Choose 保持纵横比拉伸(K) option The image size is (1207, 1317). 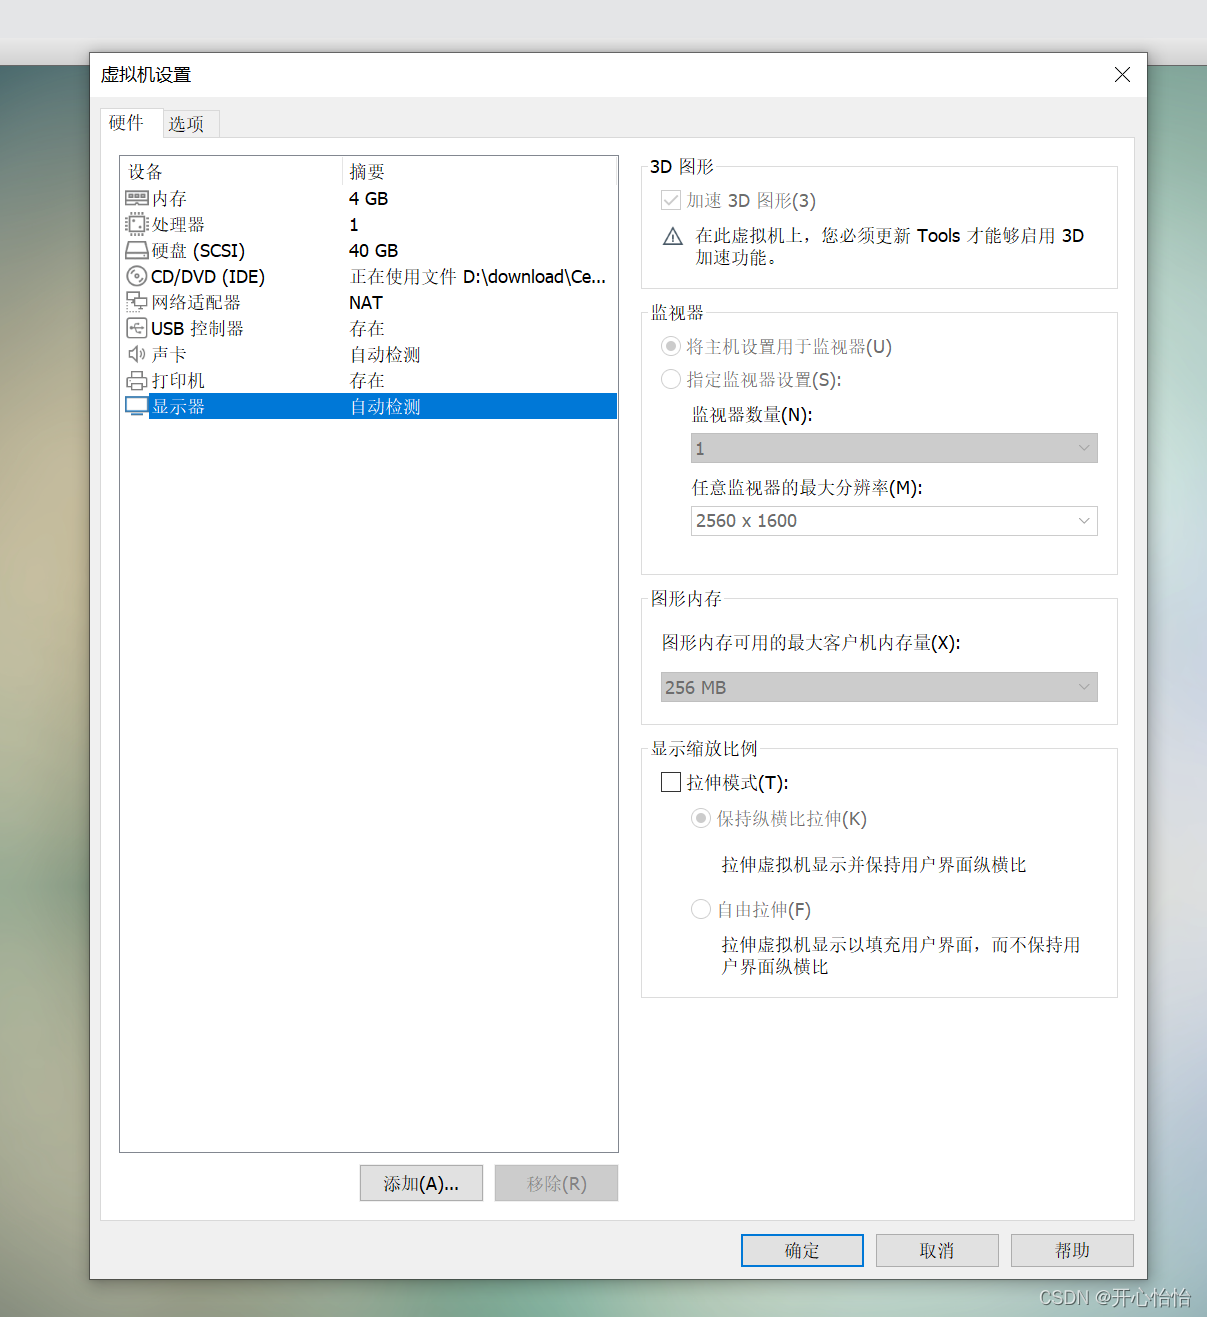click(701, 818)
